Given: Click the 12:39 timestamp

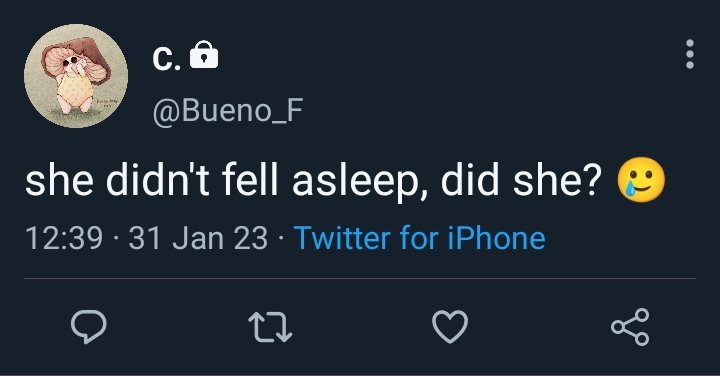Looking at the screenshot, I should point(64,239).
